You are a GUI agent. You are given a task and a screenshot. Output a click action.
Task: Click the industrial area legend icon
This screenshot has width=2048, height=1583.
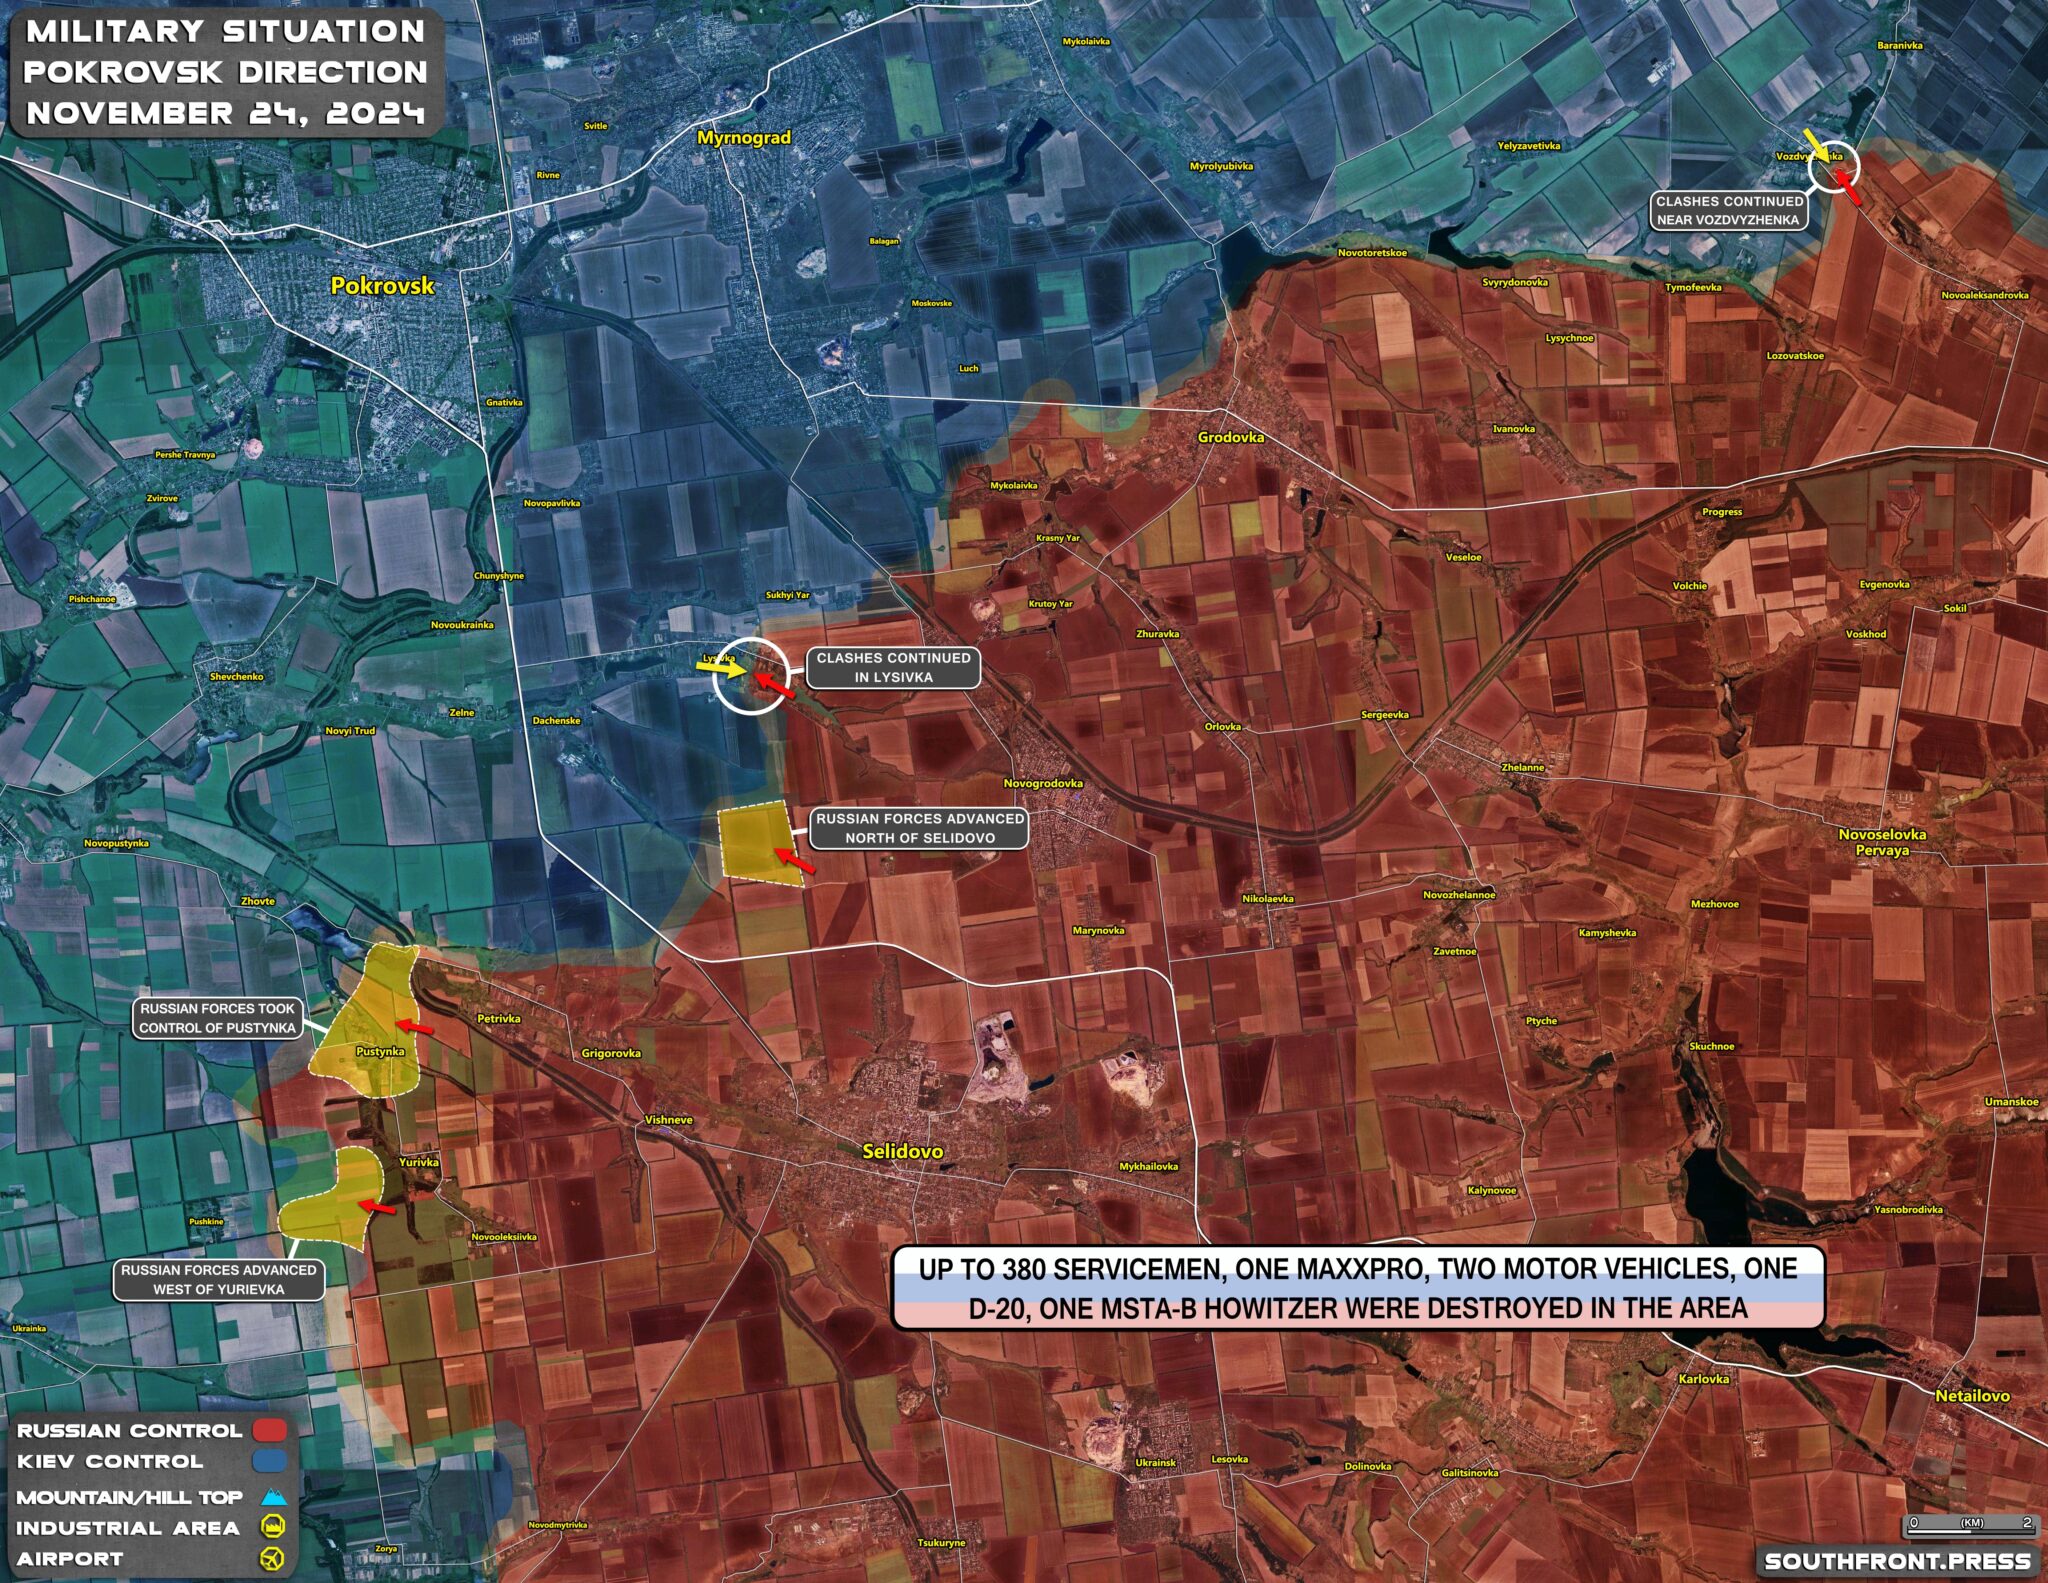[272, 1527]
